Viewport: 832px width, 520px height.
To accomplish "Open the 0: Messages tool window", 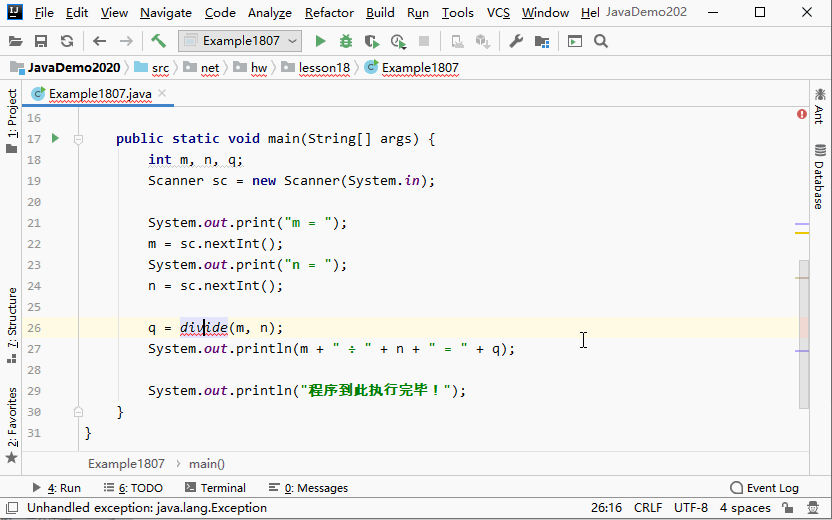I will pyautogui.click(x=308, y=488).
